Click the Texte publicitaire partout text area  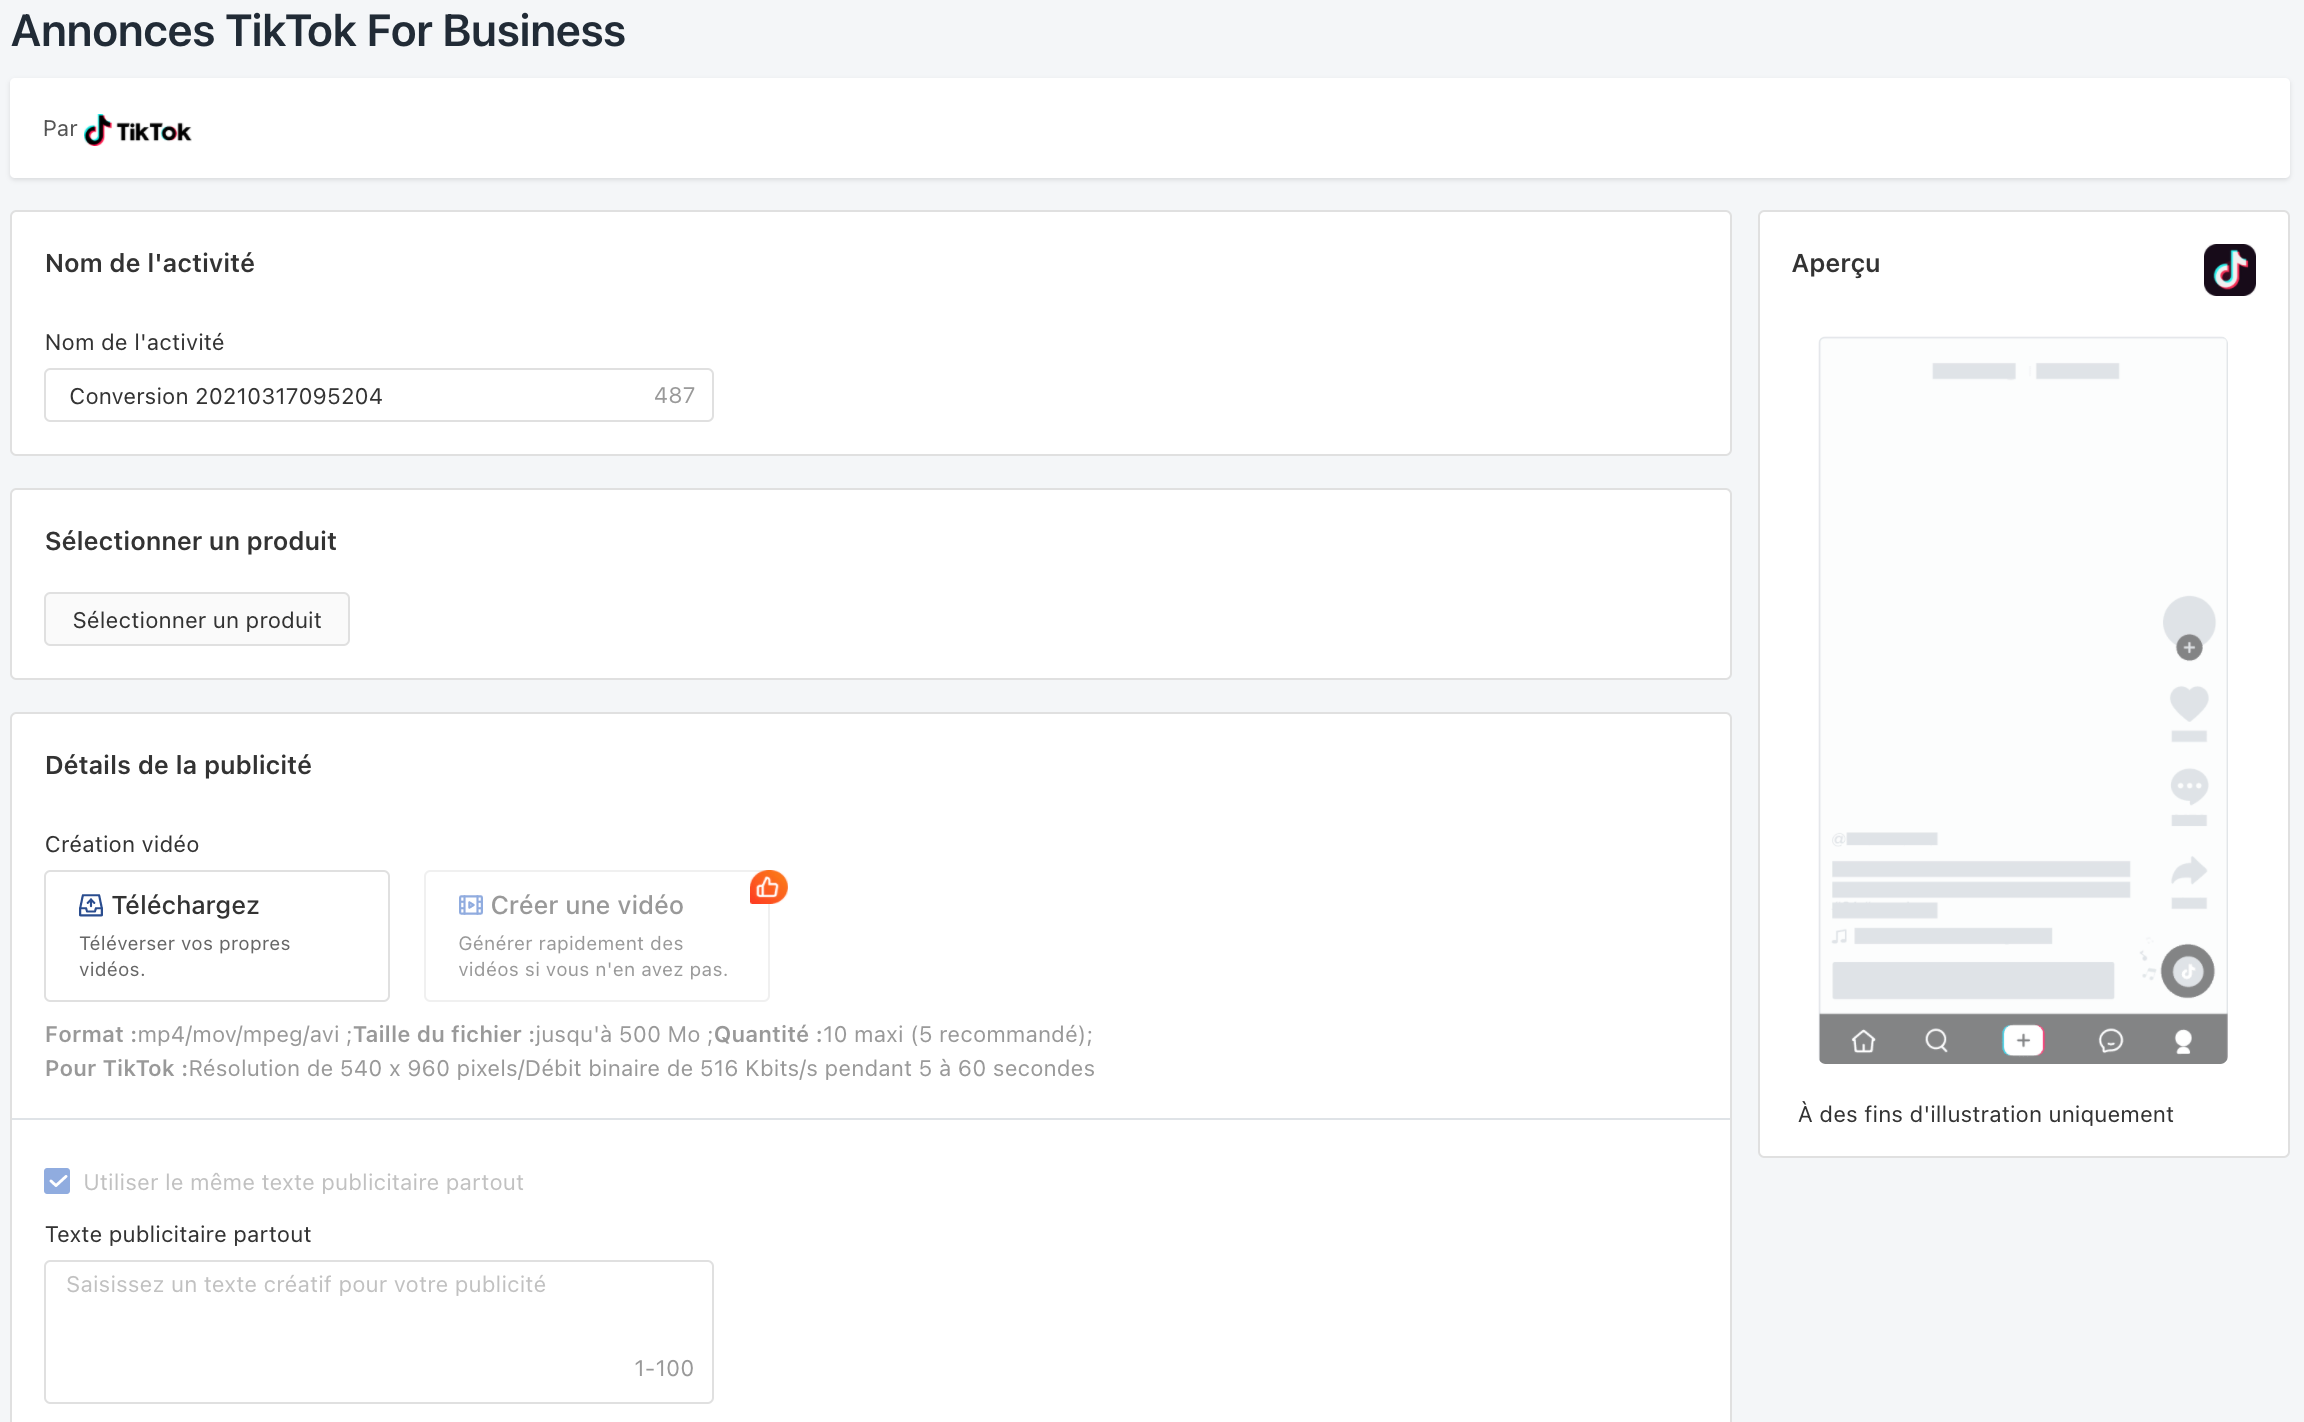click(x=379, y=1331)
